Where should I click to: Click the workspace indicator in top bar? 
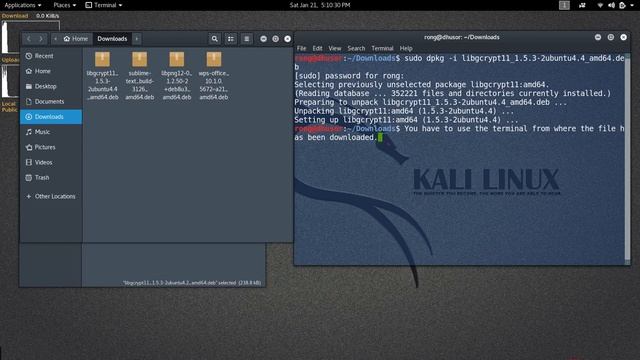tap(564, 5)
